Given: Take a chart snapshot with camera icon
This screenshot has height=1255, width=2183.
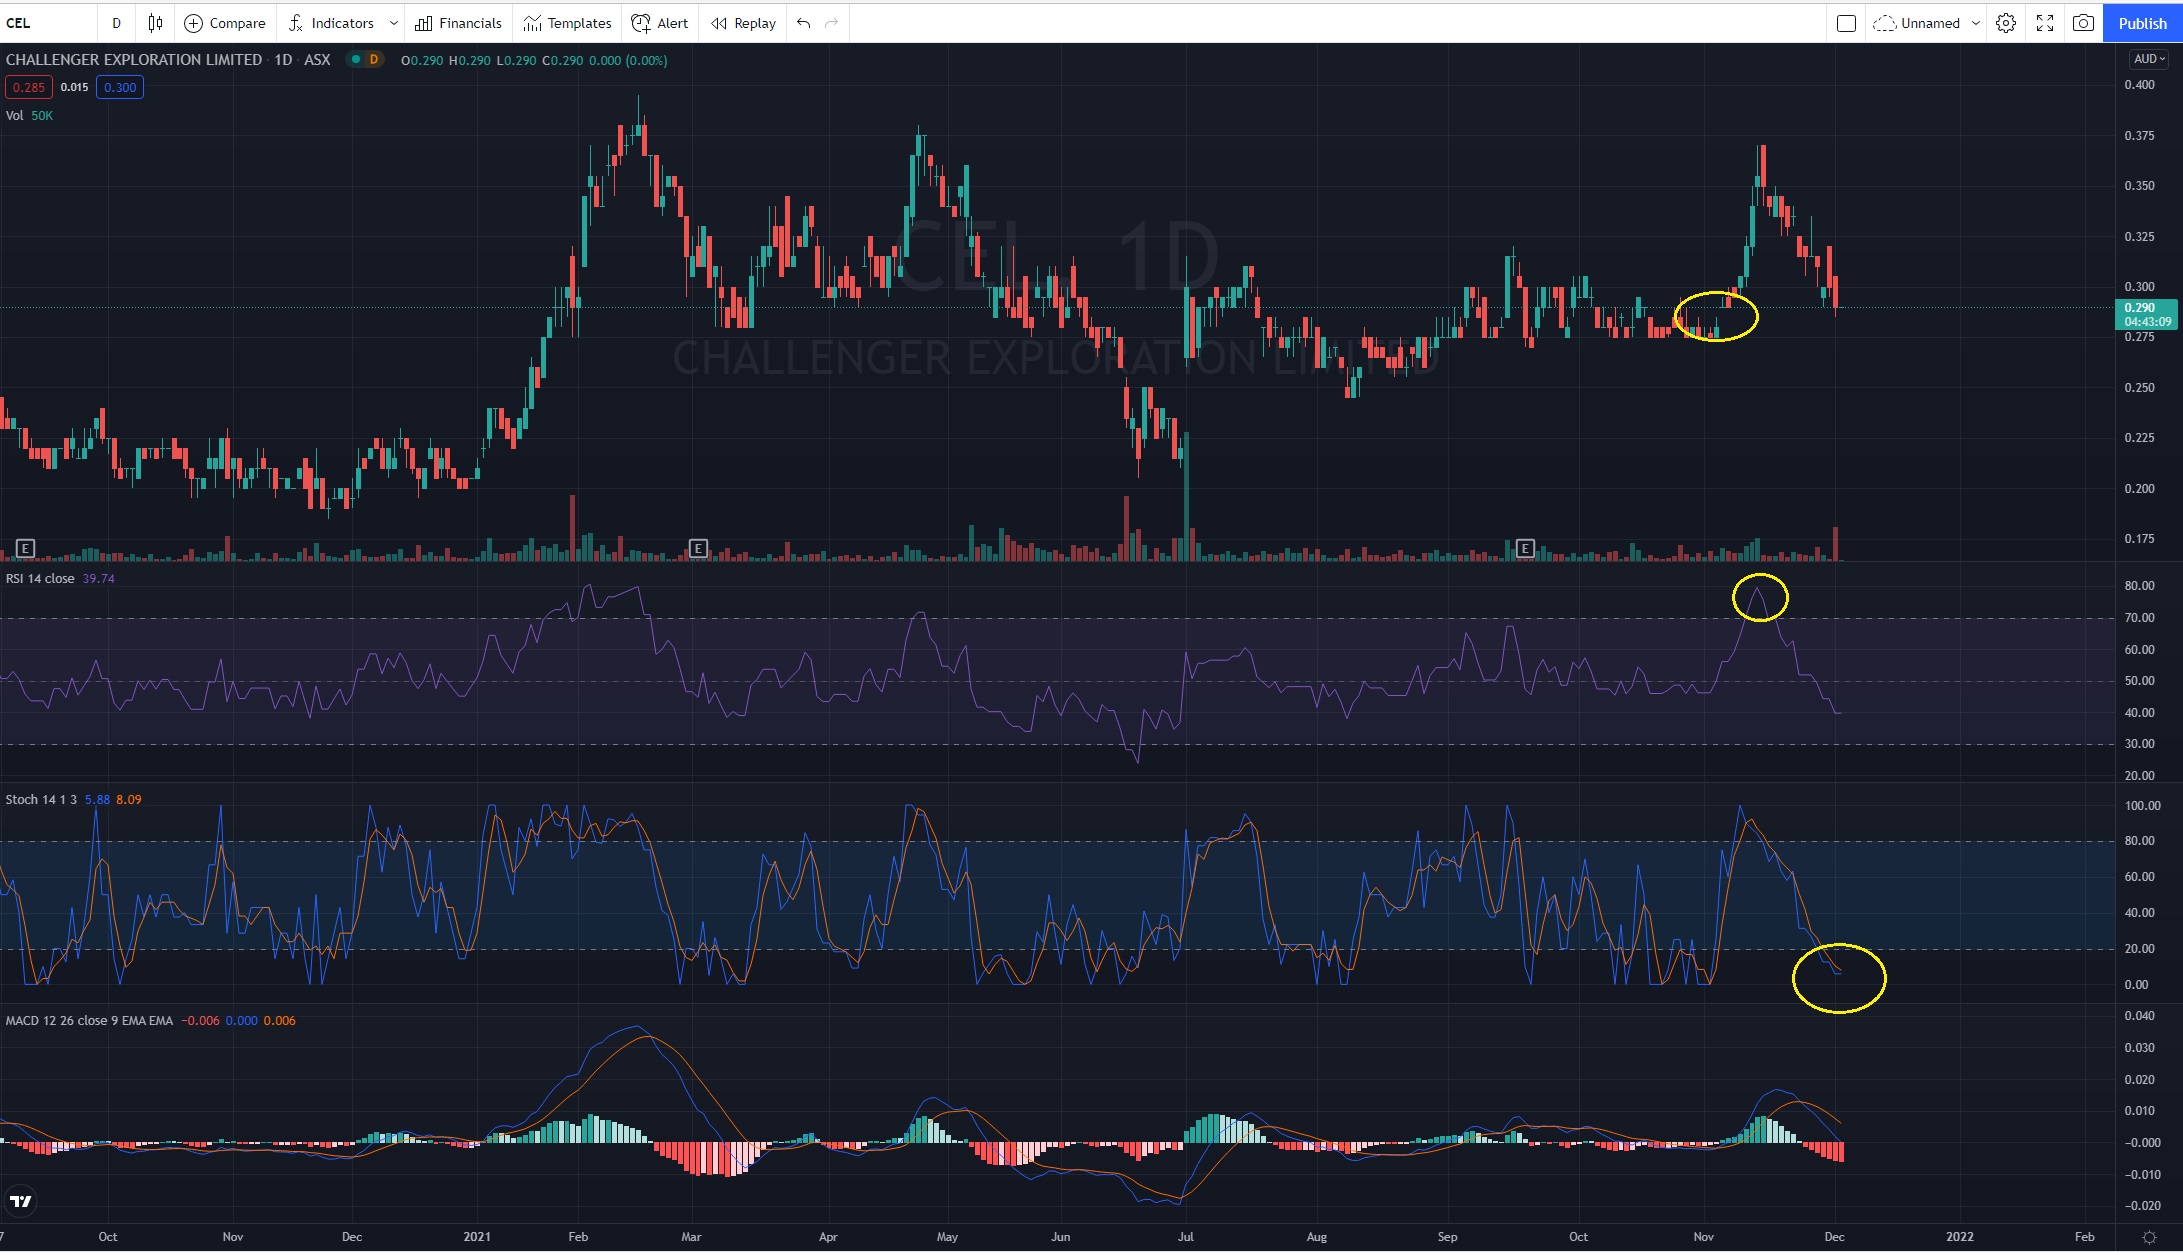Looking at the screenshot, I should pyautogui.click(x=2083, y=23).
